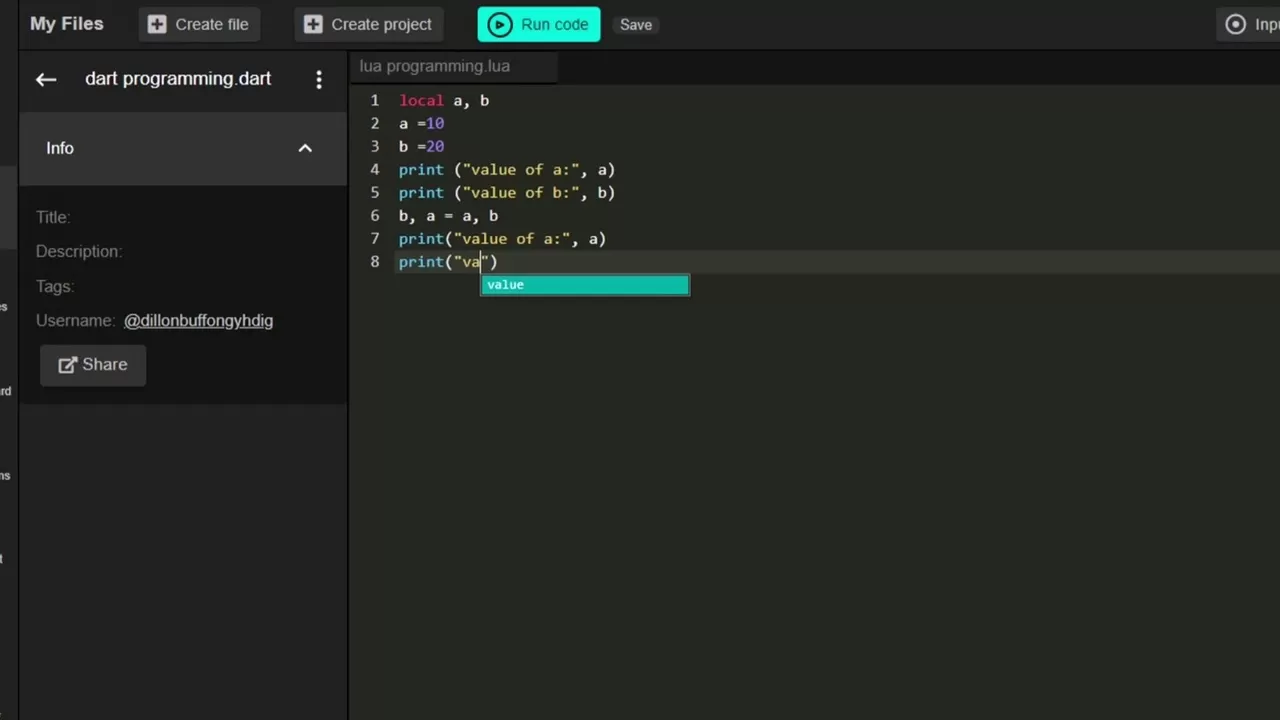Select the dart programming.dart file title
This screenshot has height=720, width=1280.
tap(178, 79)
